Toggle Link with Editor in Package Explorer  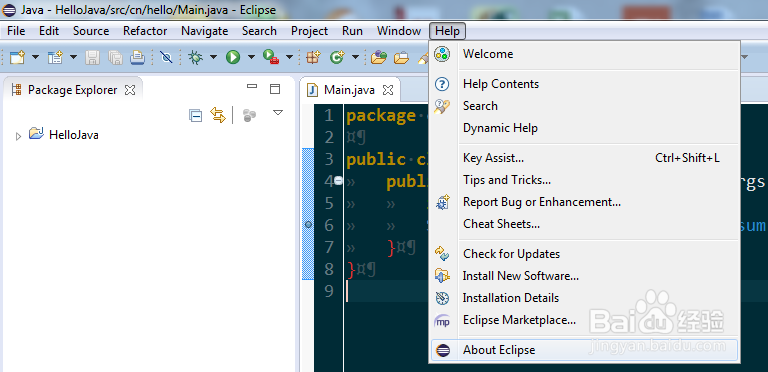pos(217,115)
